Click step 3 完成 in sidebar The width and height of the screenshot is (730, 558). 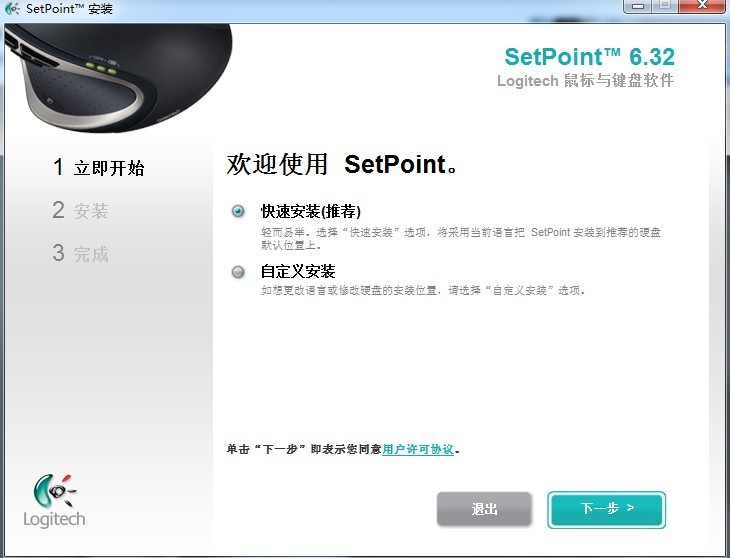click(x=80, y=254)
